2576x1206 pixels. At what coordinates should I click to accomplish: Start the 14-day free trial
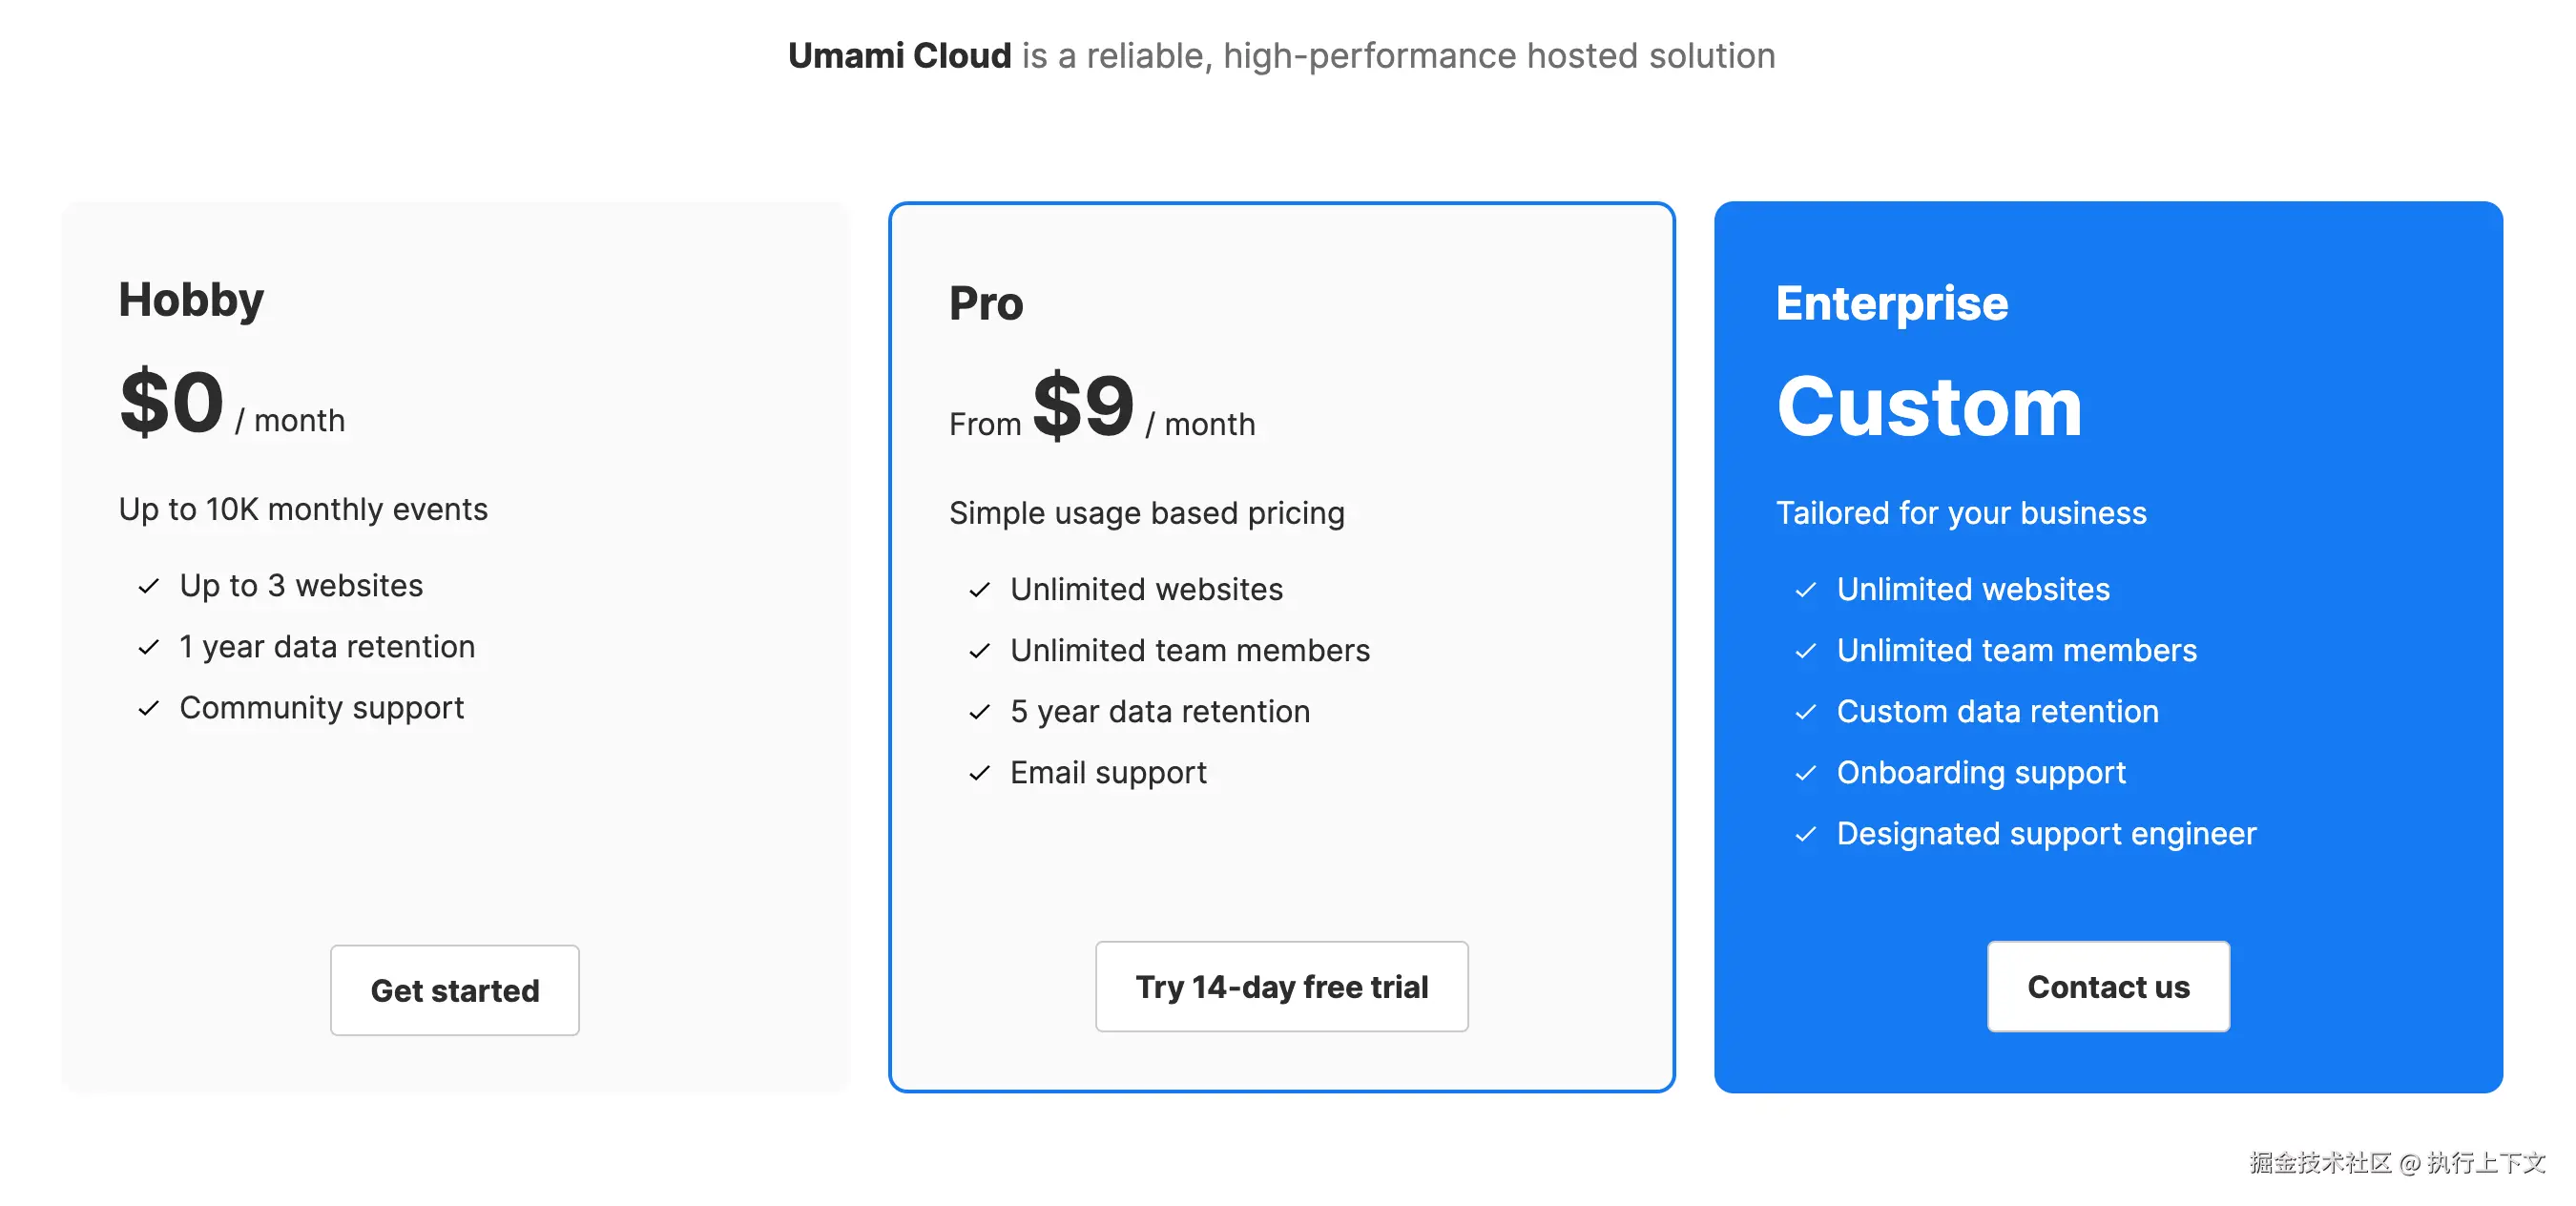[1281, 986]
